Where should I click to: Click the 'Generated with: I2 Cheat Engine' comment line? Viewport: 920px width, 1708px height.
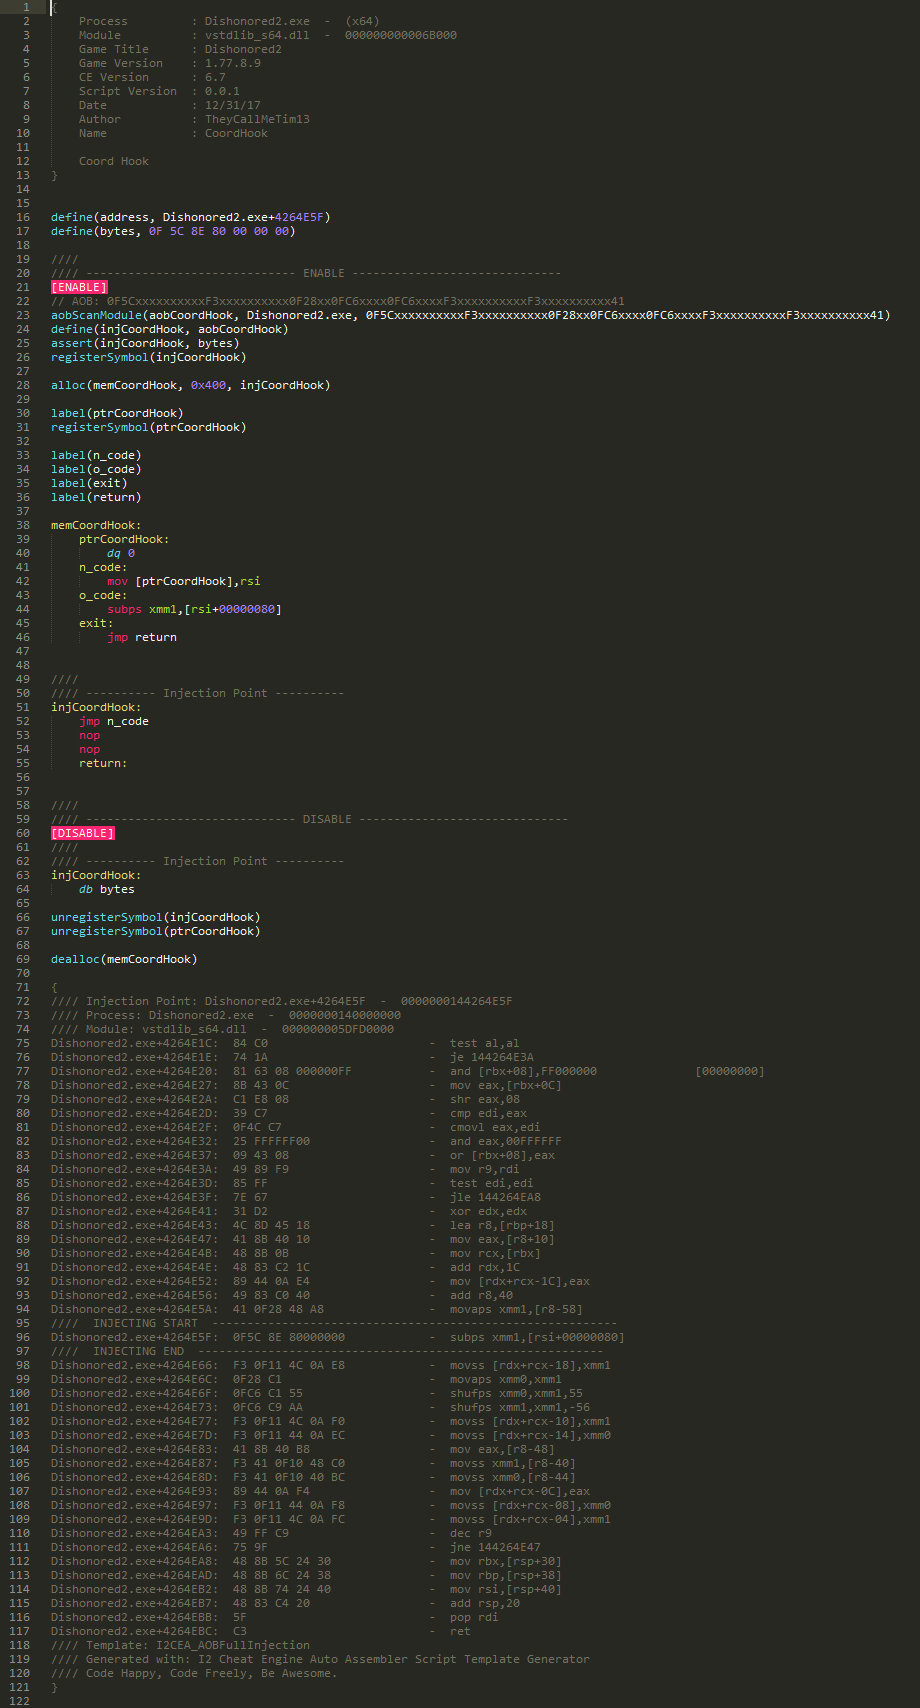(320, 1659)
